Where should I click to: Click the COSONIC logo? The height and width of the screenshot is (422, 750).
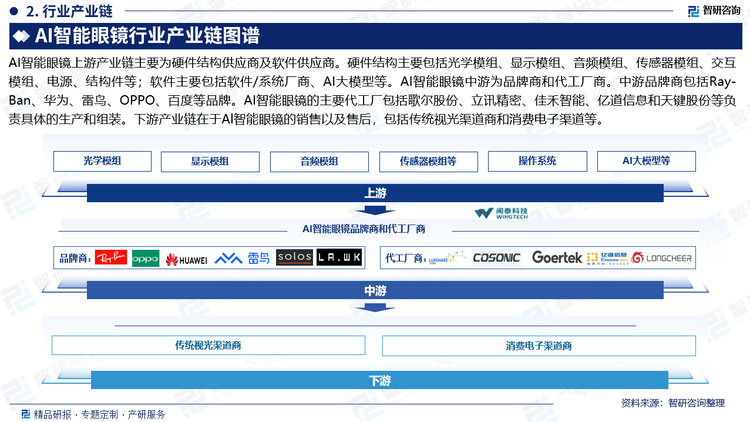pyautogui.click(x=496, y=258)
